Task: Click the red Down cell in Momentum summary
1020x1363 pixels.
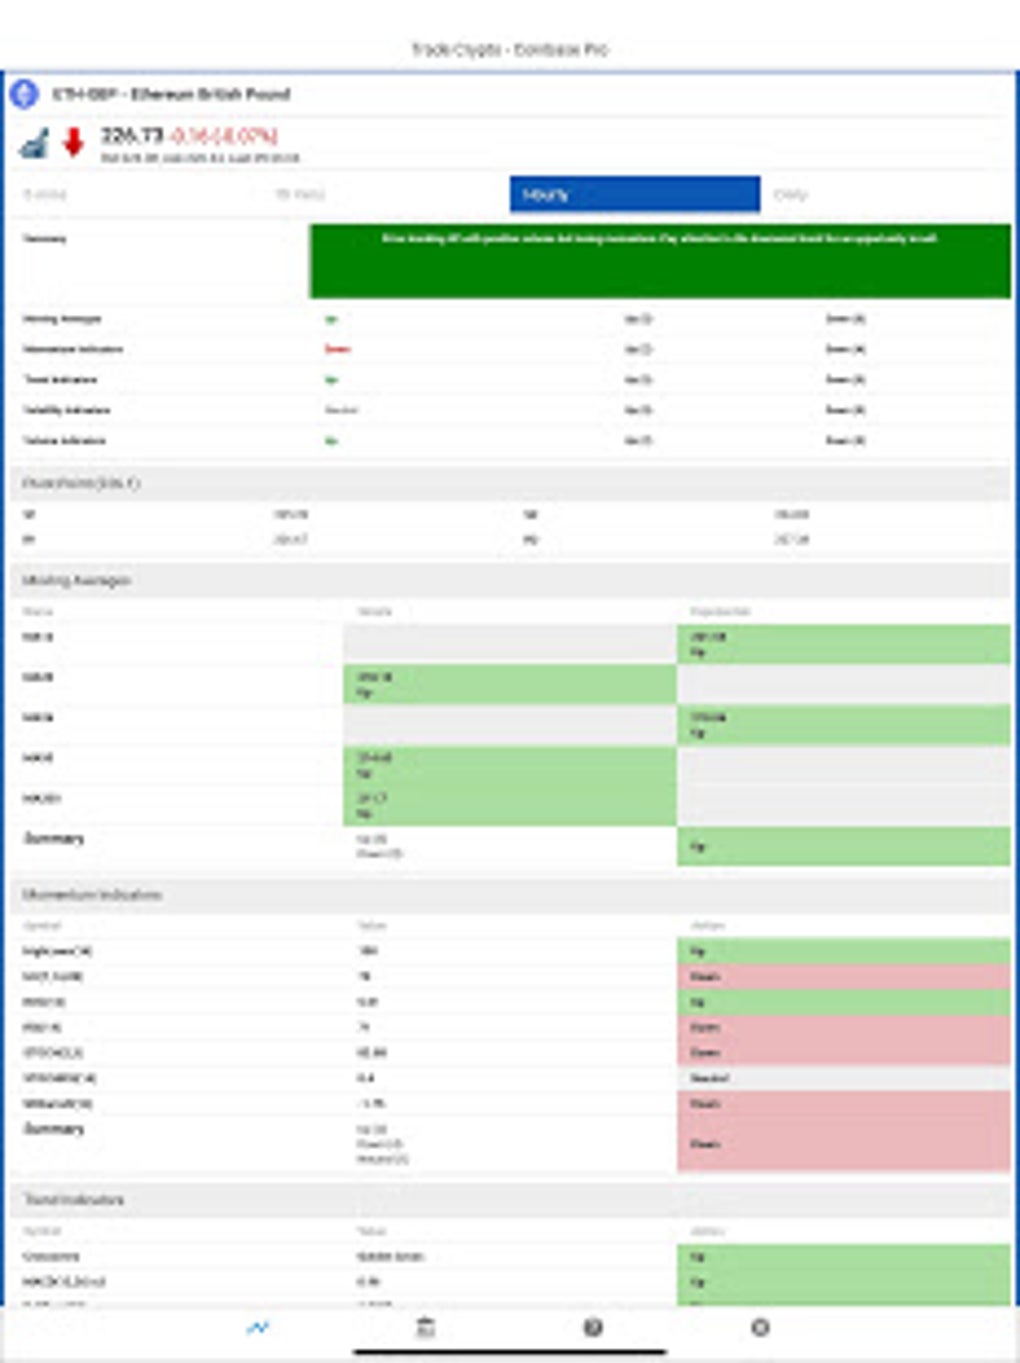Action: 843,1143
